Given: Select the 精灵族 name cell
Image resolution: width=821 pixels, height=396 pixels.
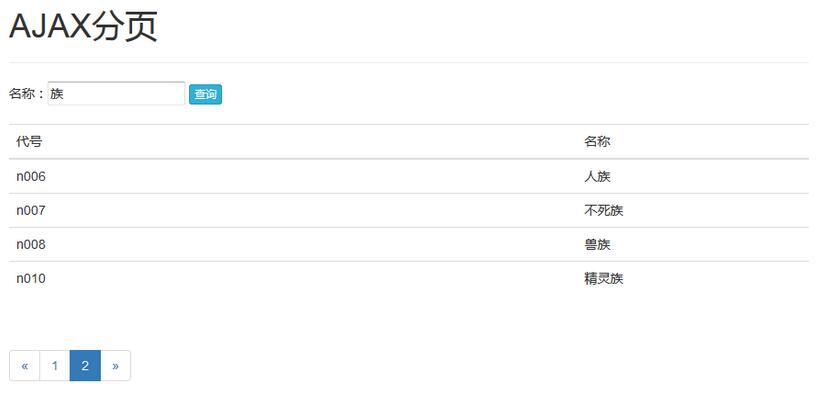Looking at the screenshot, I should [x=604, y=279].
